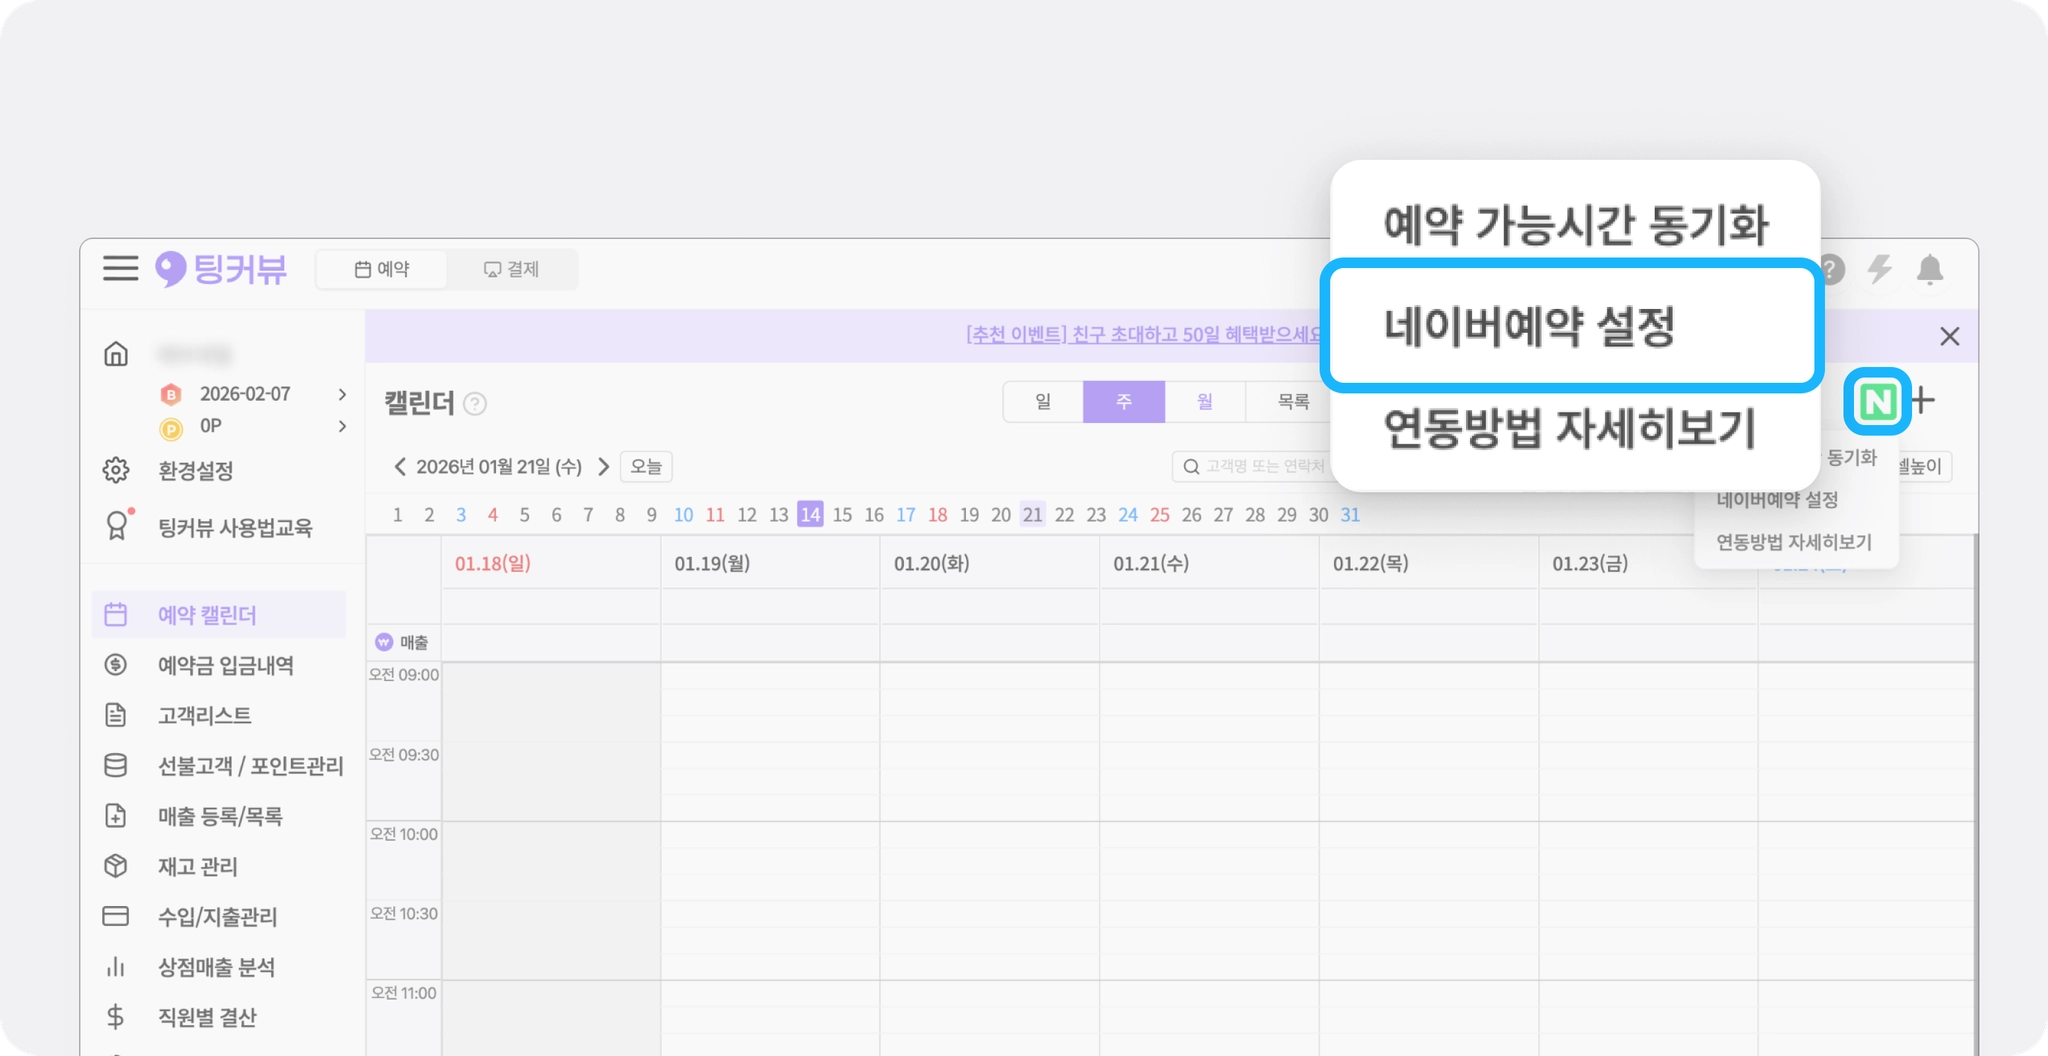The image size is (2048, 1056).
Task: Click the 오늘 button
Action: (x=646, y=467)
